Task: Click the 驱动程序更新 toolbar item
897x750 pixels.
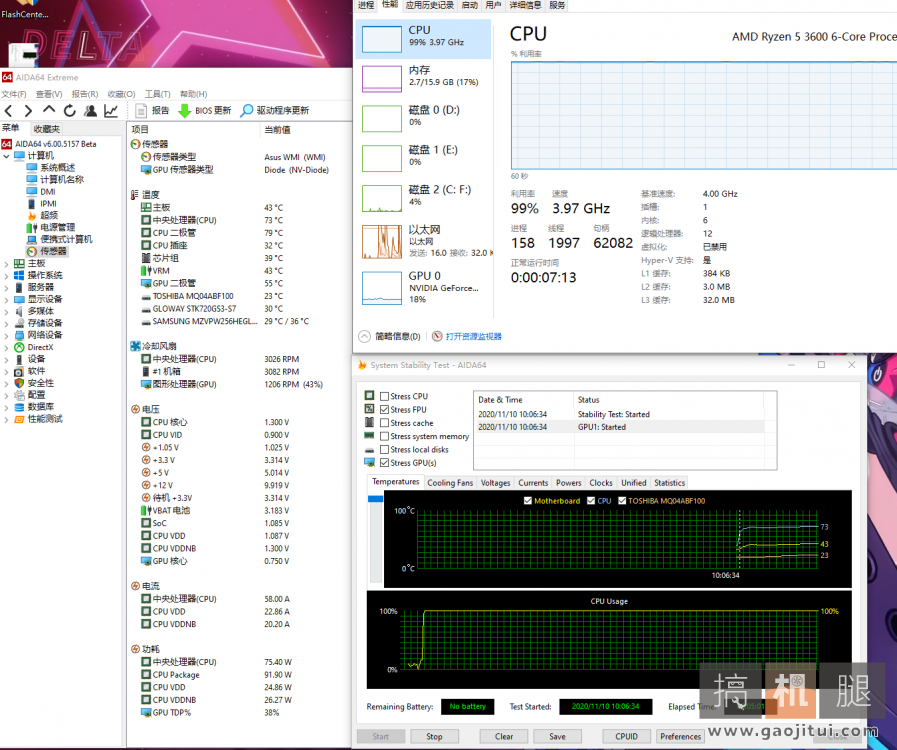Action: (x=275, y=110)
